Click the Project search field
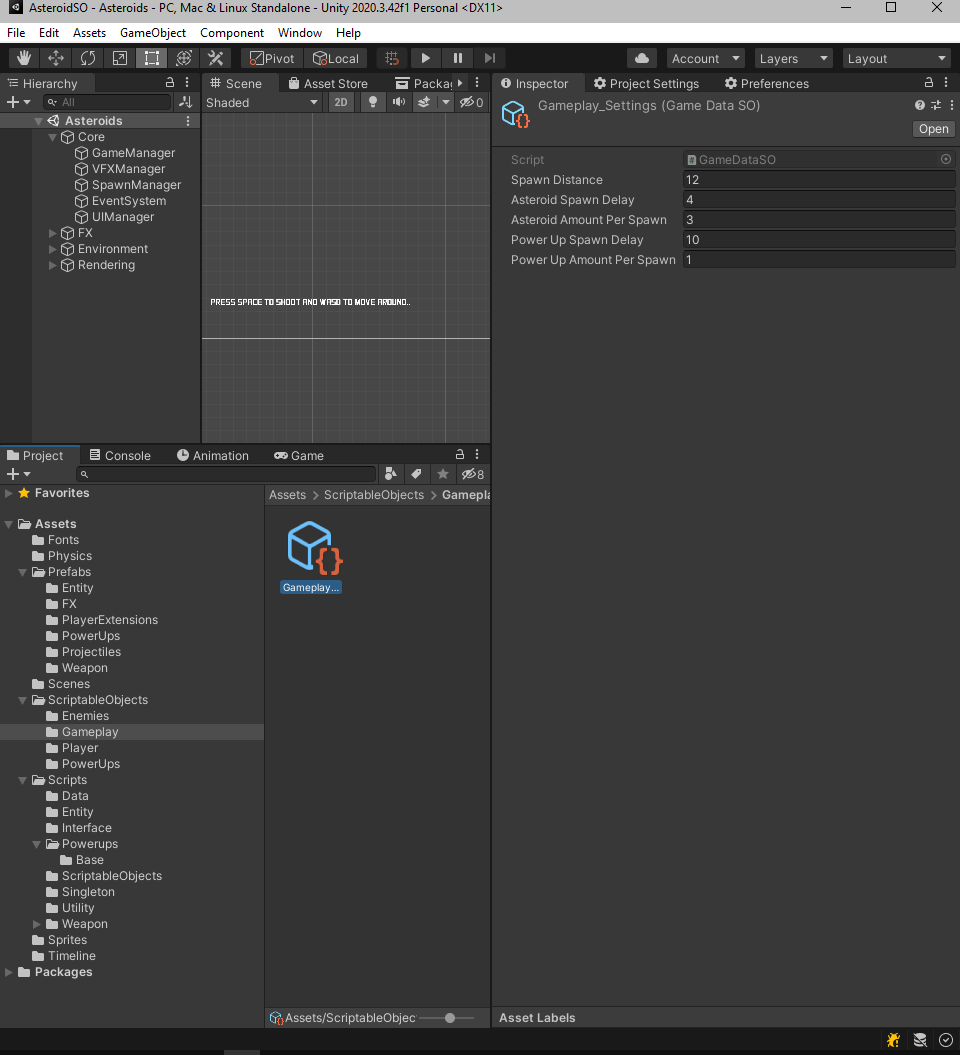 point(226,474)
